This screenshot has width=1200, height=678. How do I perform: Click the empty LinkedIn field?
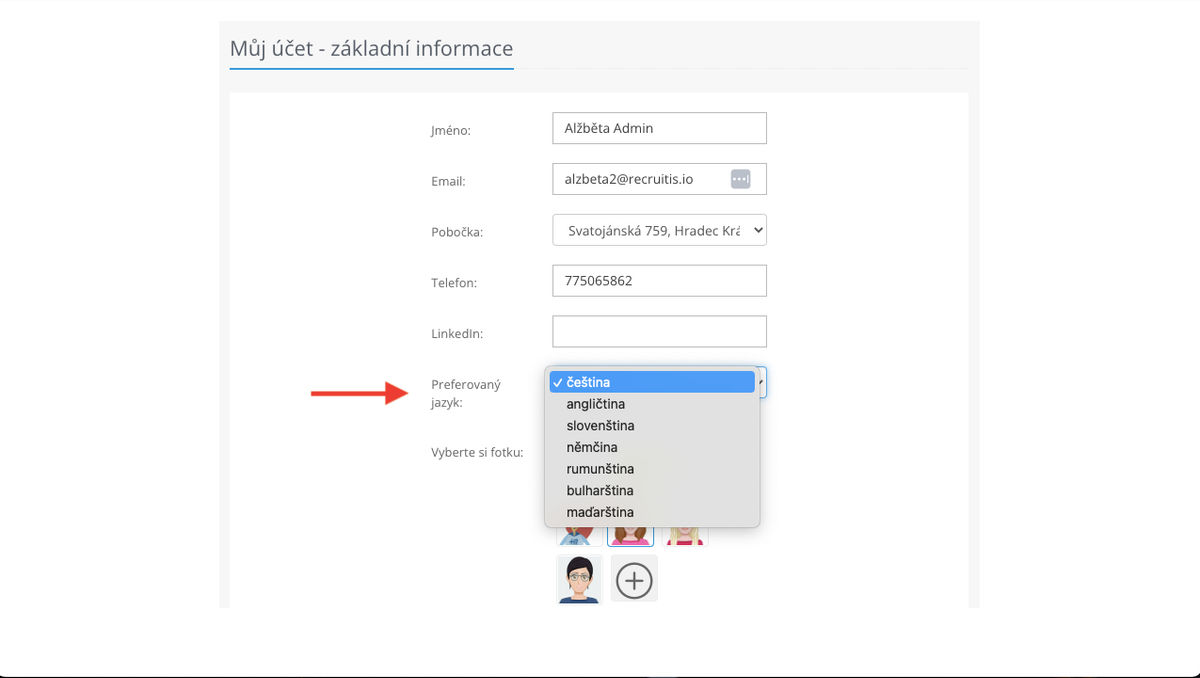[x=659, y=332]
